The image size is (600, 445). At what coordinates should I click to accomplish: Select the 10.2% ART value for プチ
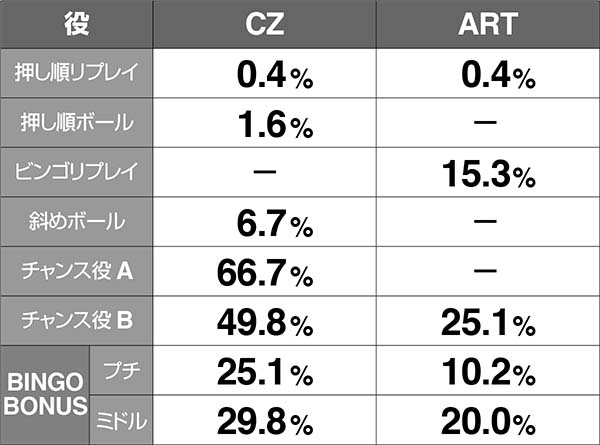(x=486, y=370)
